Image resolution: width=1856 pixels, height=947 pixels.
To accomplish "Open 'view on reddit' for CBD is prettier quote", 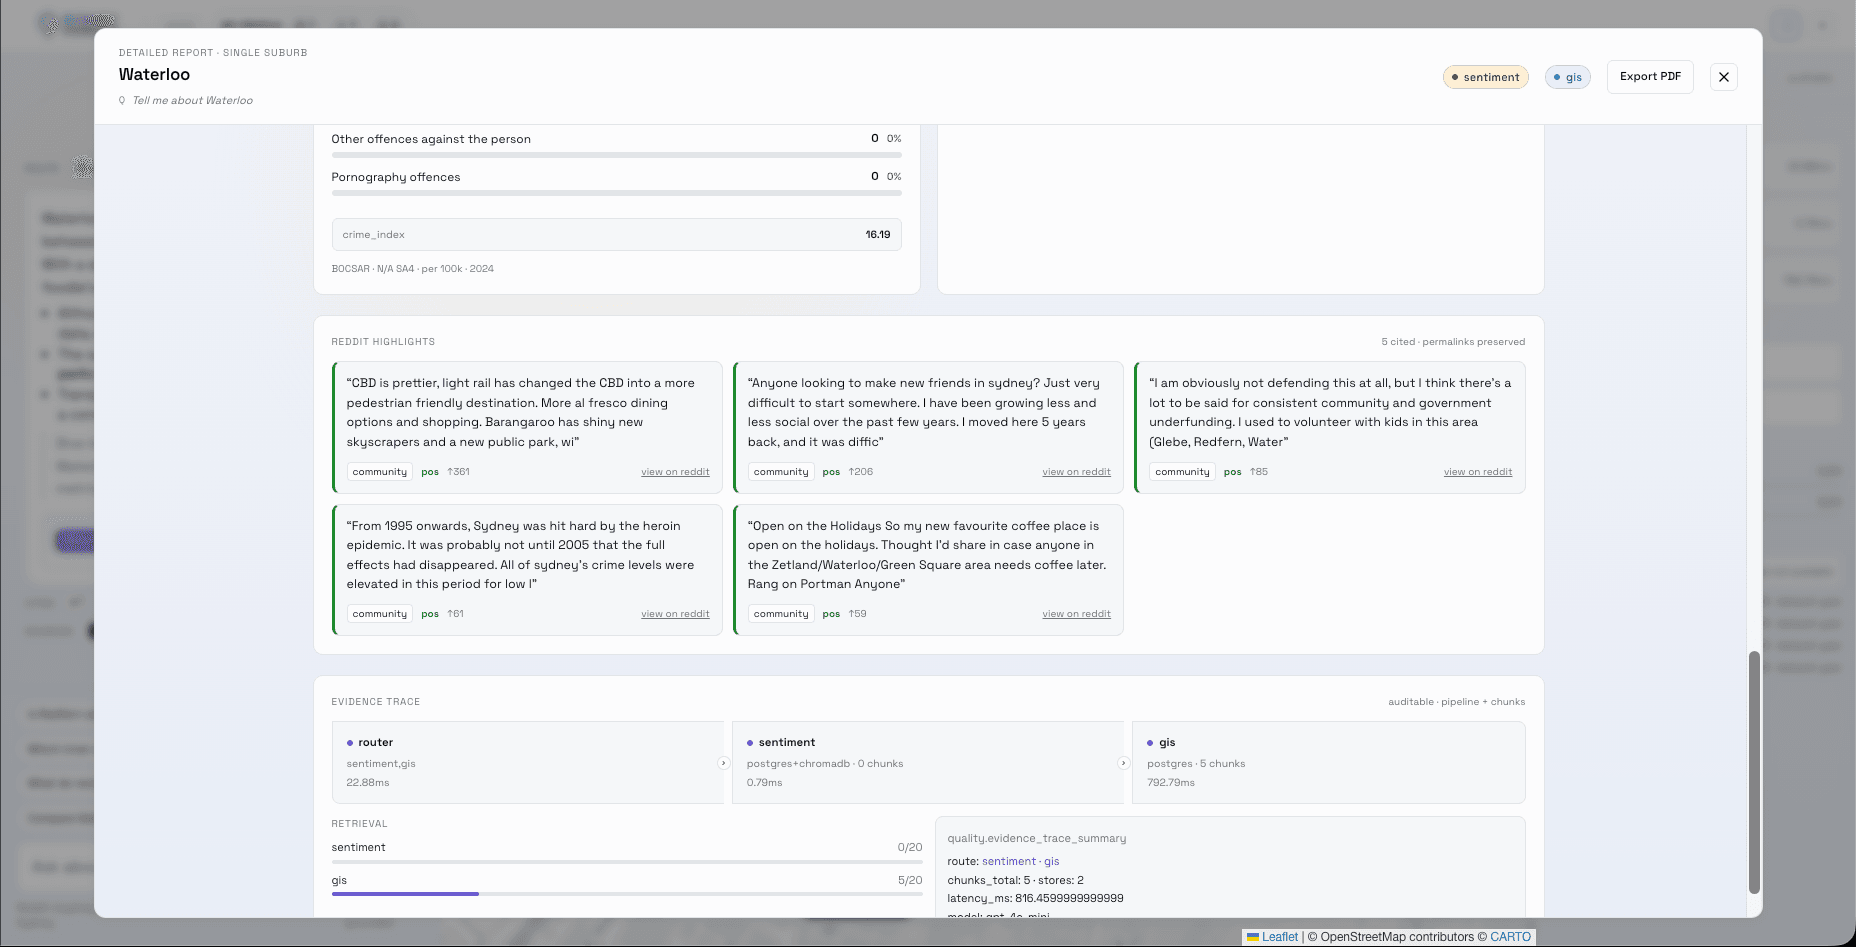I will click(x=675, y=472).
